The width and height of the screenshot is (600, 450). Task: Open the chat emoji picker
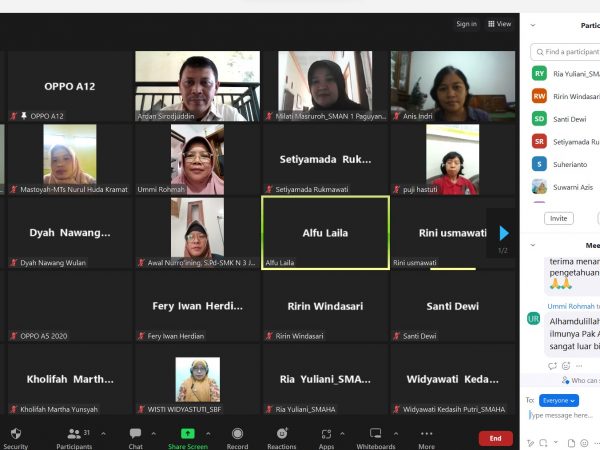point(584,443)
